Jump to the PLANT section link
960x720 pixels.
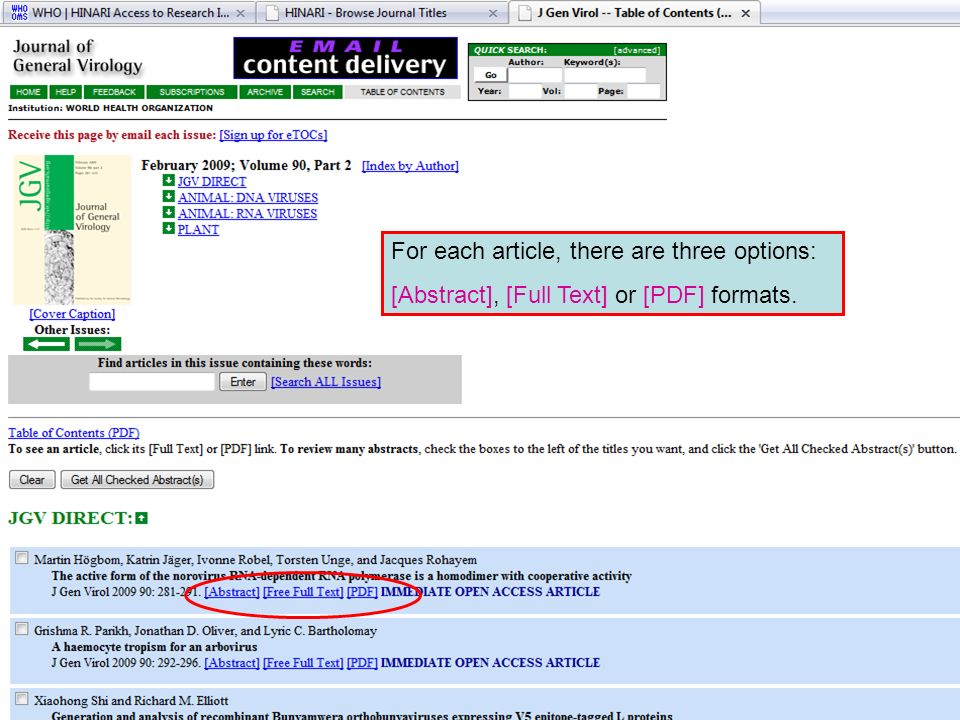click(198, 230)
